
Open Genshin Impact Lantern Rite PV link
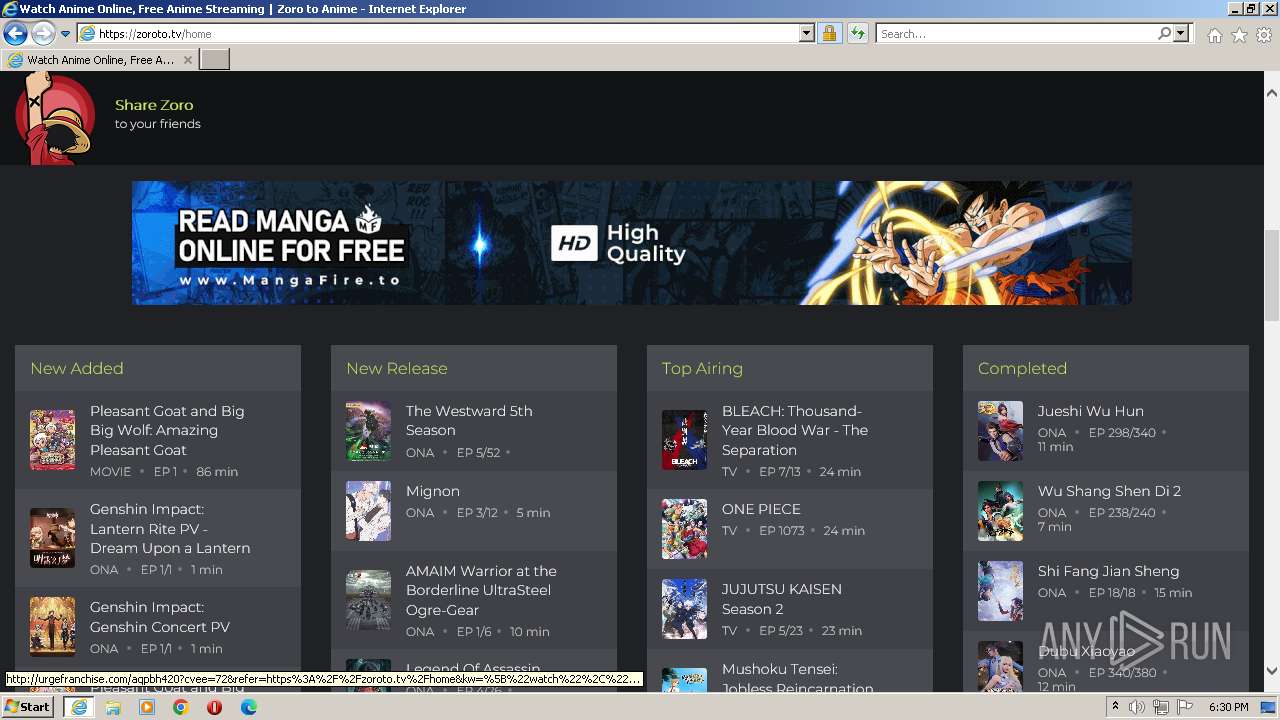[x=170, y=528]
